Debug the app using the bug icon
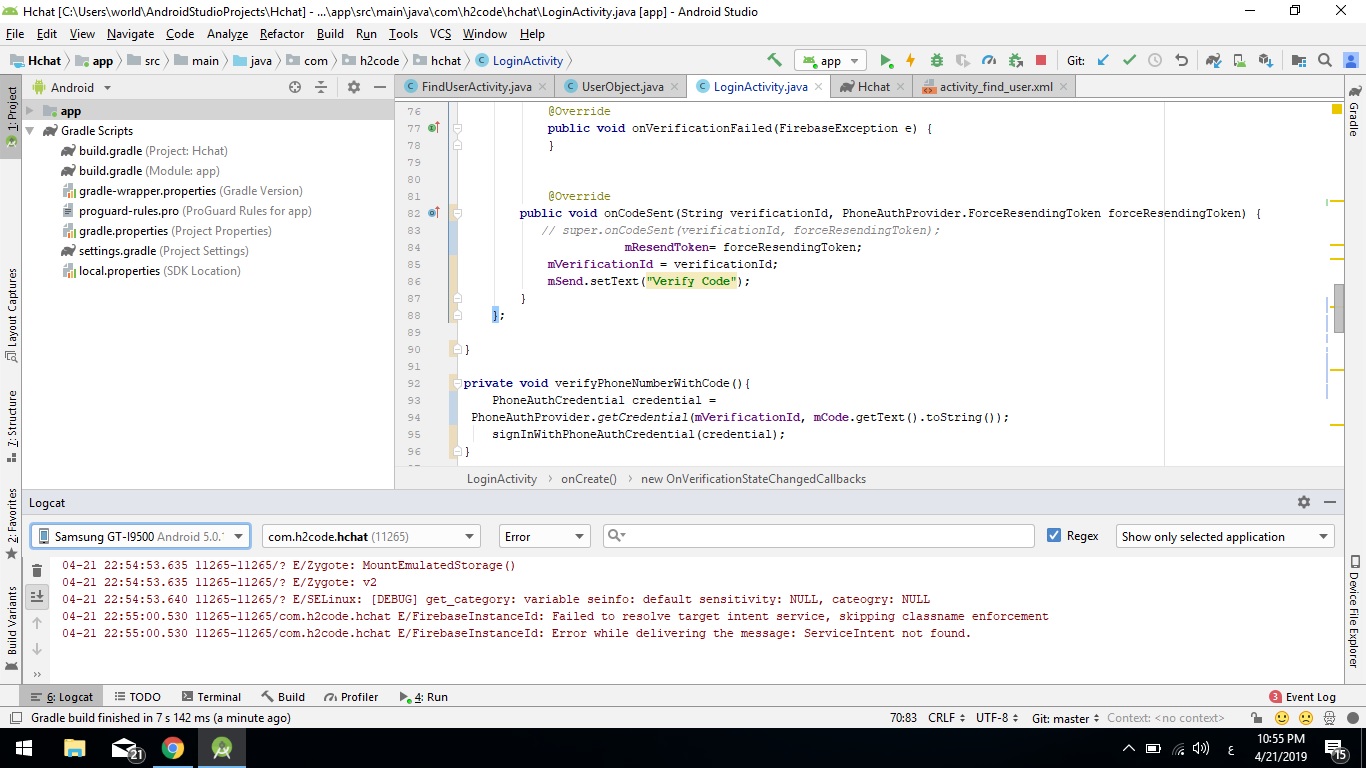 coord(938,60)
